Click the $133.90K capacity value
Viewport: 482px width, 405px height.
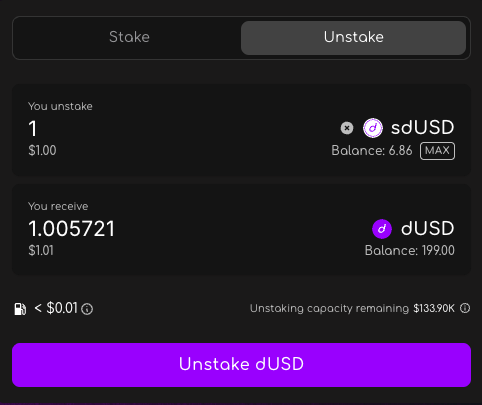click(434, 309)
